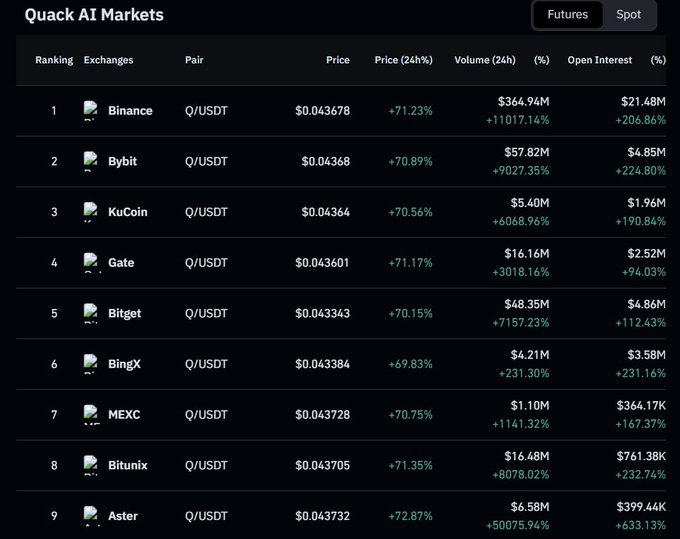Open the Binance exchange link
This screenshot has height=539, width=680.
point(130,111)
